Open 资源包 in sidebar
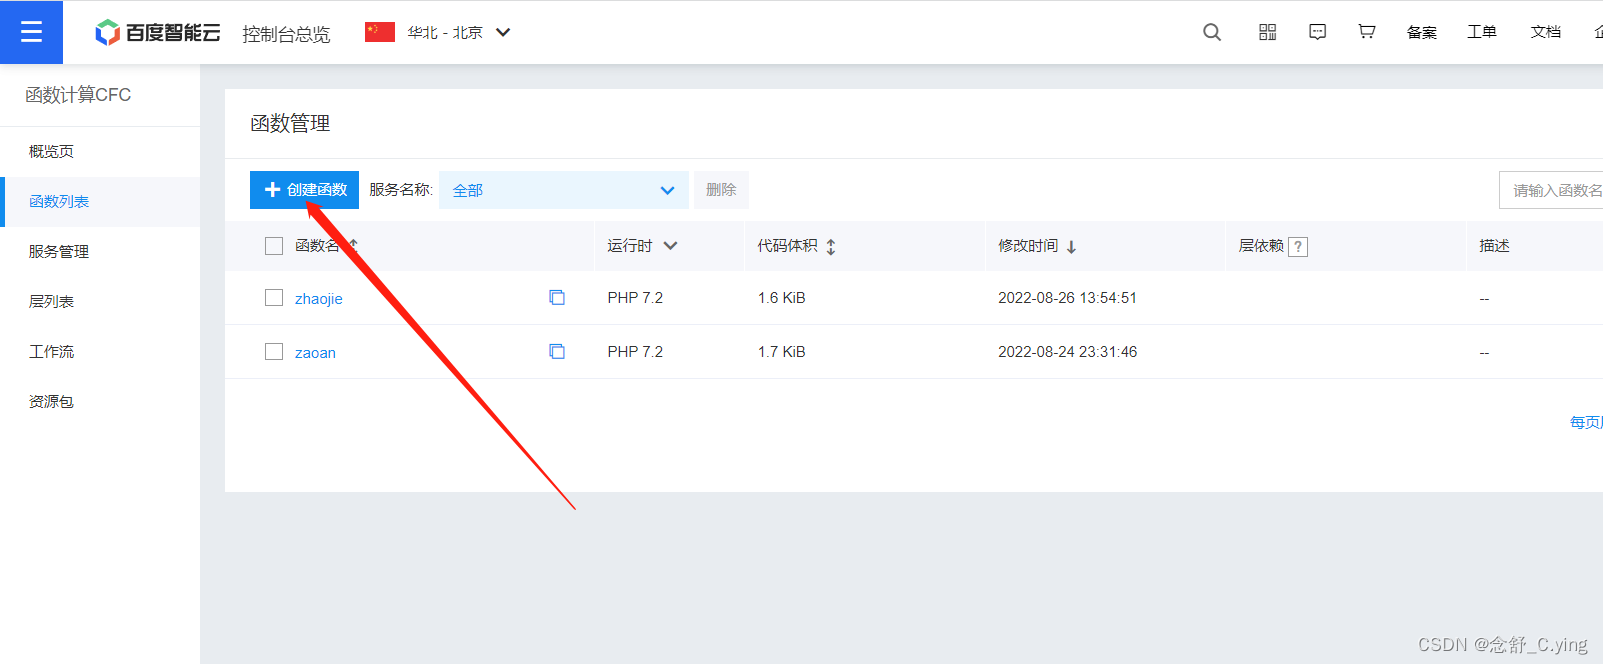Image resolution: width=1603 pixels, height=664 pixels. pos(51,401)
